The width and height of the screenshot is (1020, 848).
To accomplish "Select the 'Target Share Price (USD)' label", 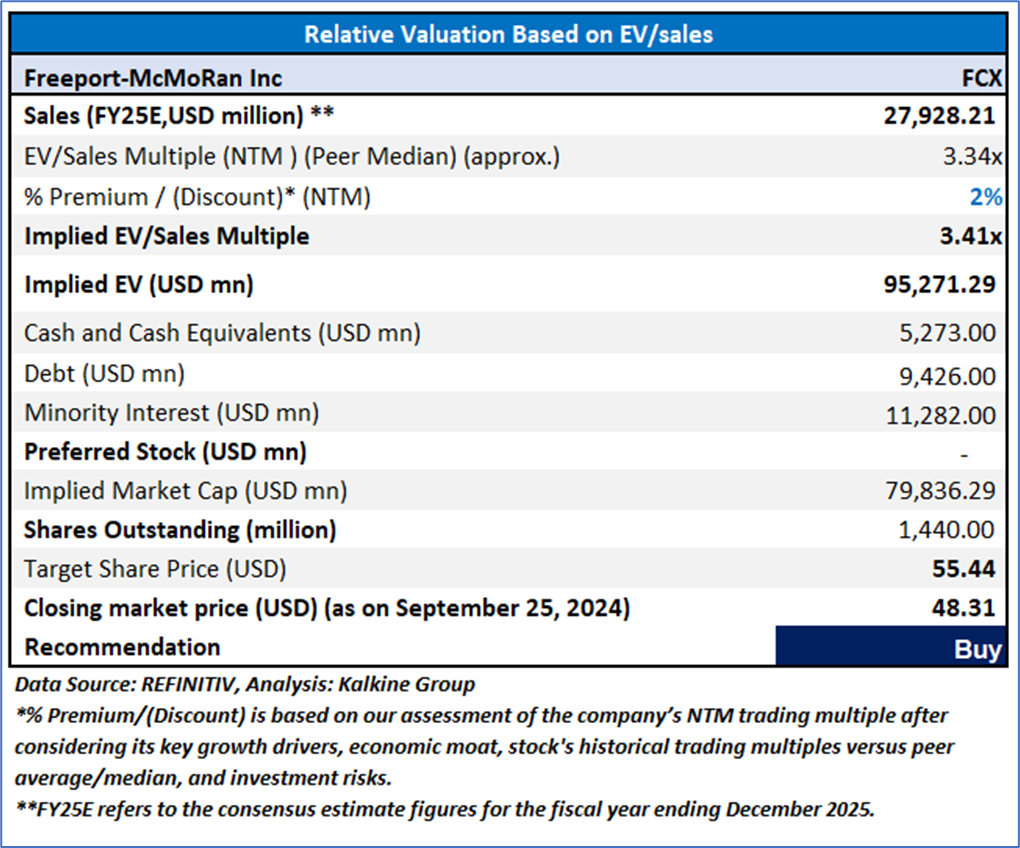I will click(x=155, y=569).
